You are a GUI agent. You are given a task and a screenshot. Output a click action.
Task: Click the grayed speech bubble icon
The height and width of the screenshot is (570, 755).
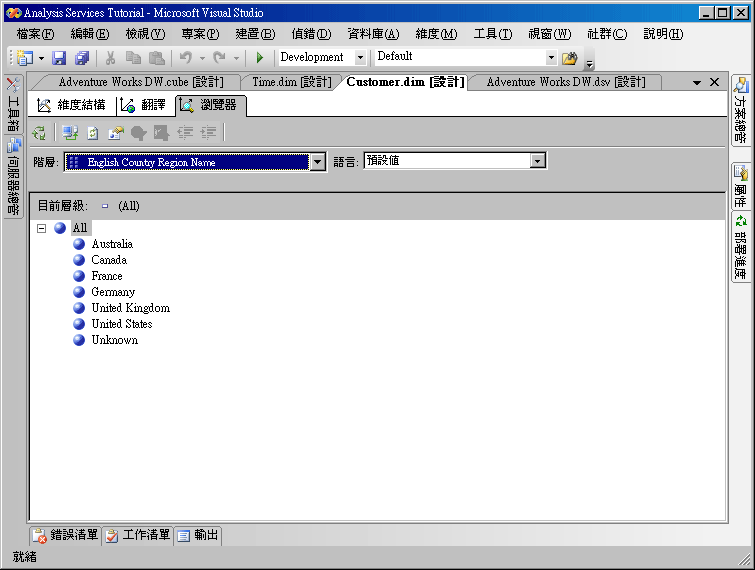click(139, 132)
